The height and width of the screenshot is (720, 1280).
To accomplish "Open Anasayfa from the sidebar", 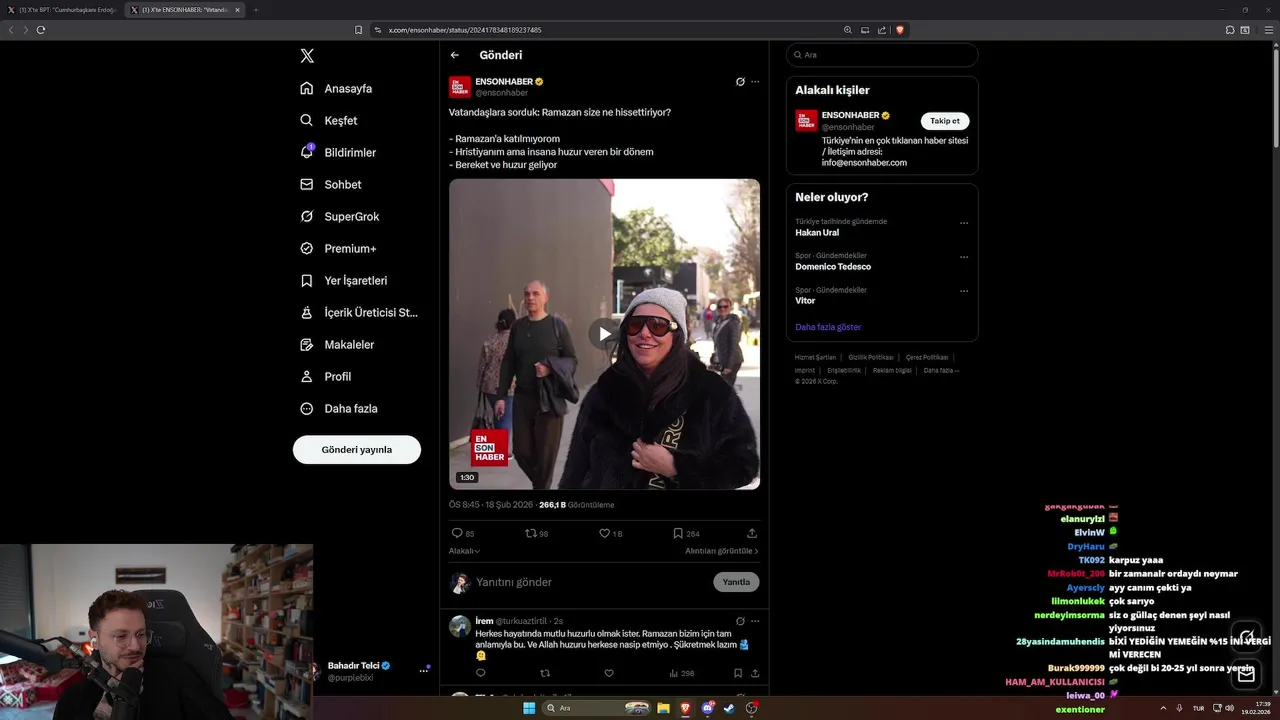I will (x=336, y=88).
